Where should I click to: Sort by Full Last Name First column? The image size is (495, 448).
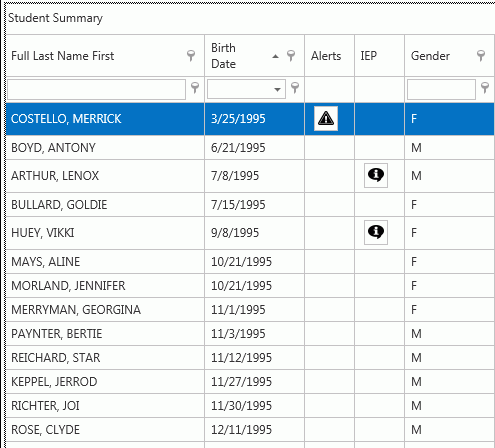pyautogui.click(x=63, y=56)
